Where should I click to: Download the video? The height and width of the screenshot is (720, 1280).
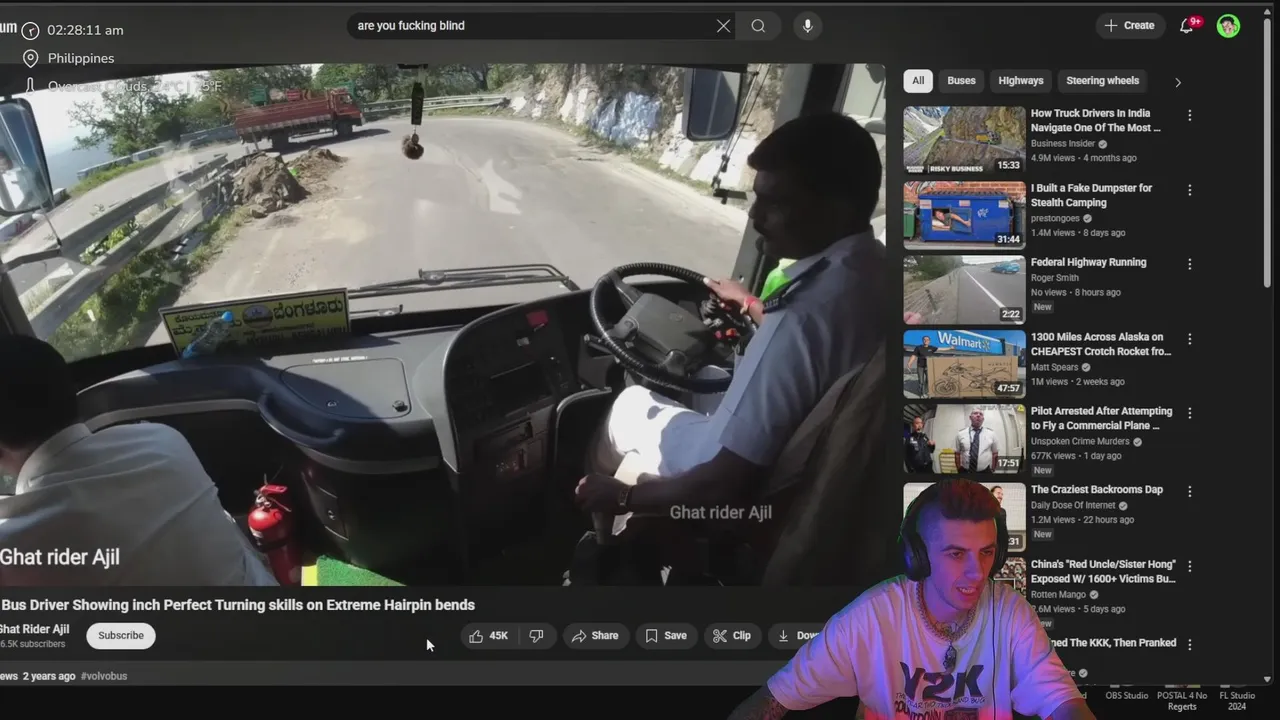coord(797,636)
